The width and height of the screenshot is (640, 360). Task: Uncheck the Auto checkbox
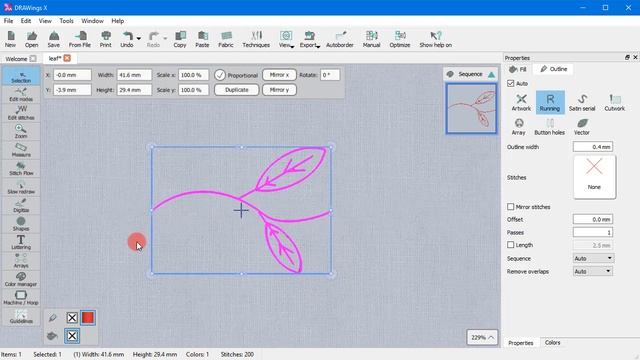tap(511, 83)
